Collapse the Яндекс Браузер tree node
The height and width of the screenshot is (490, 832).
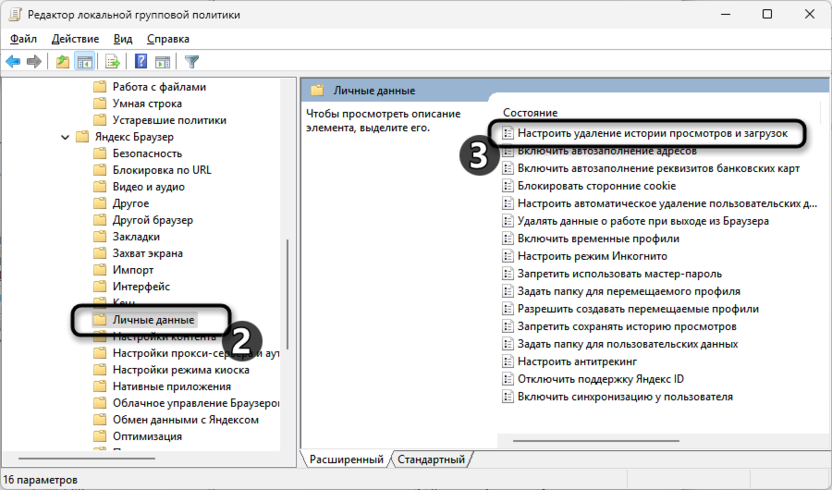65,137
